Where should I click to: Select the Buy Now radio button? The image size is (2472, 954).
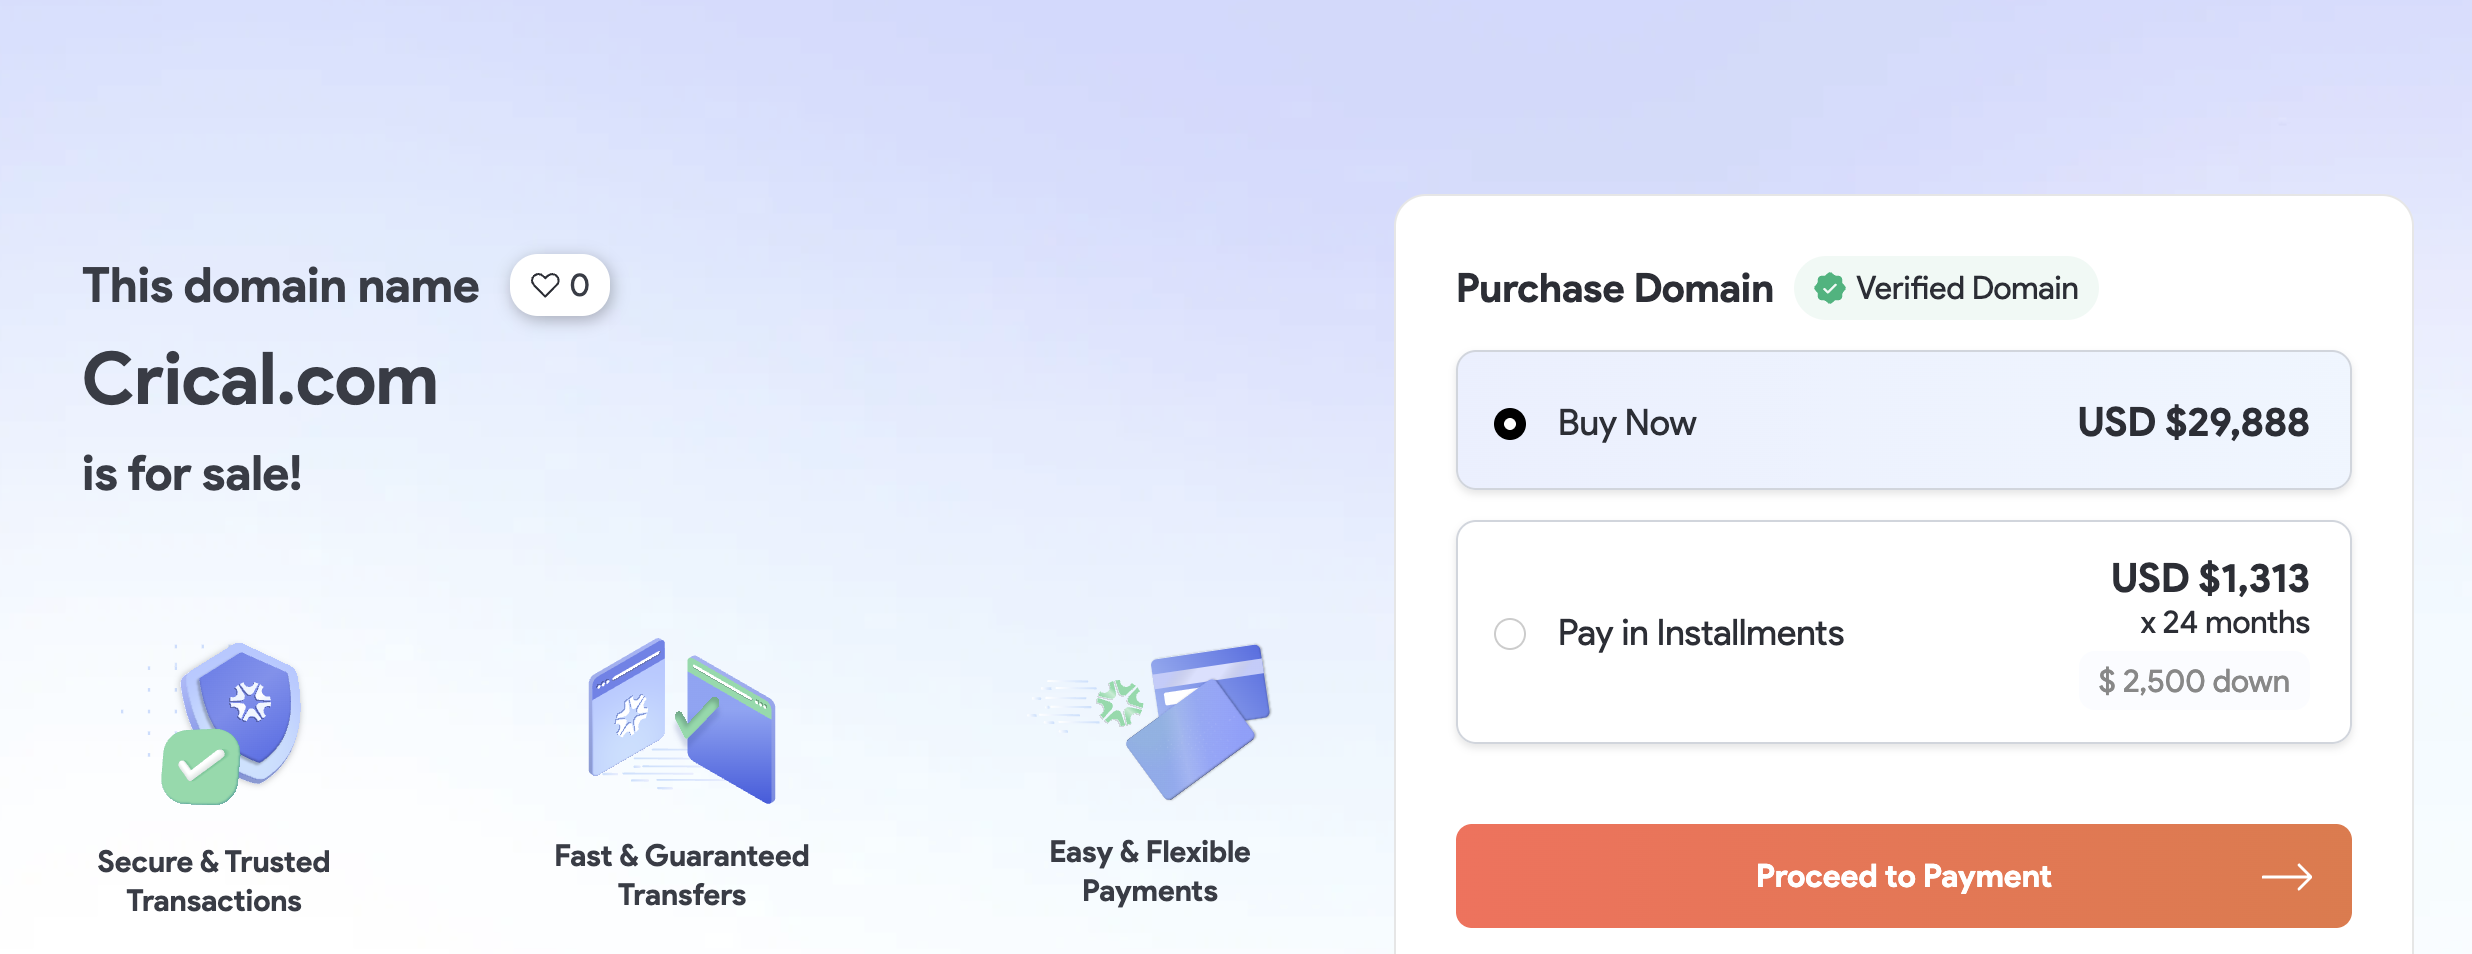[1510, 424]
